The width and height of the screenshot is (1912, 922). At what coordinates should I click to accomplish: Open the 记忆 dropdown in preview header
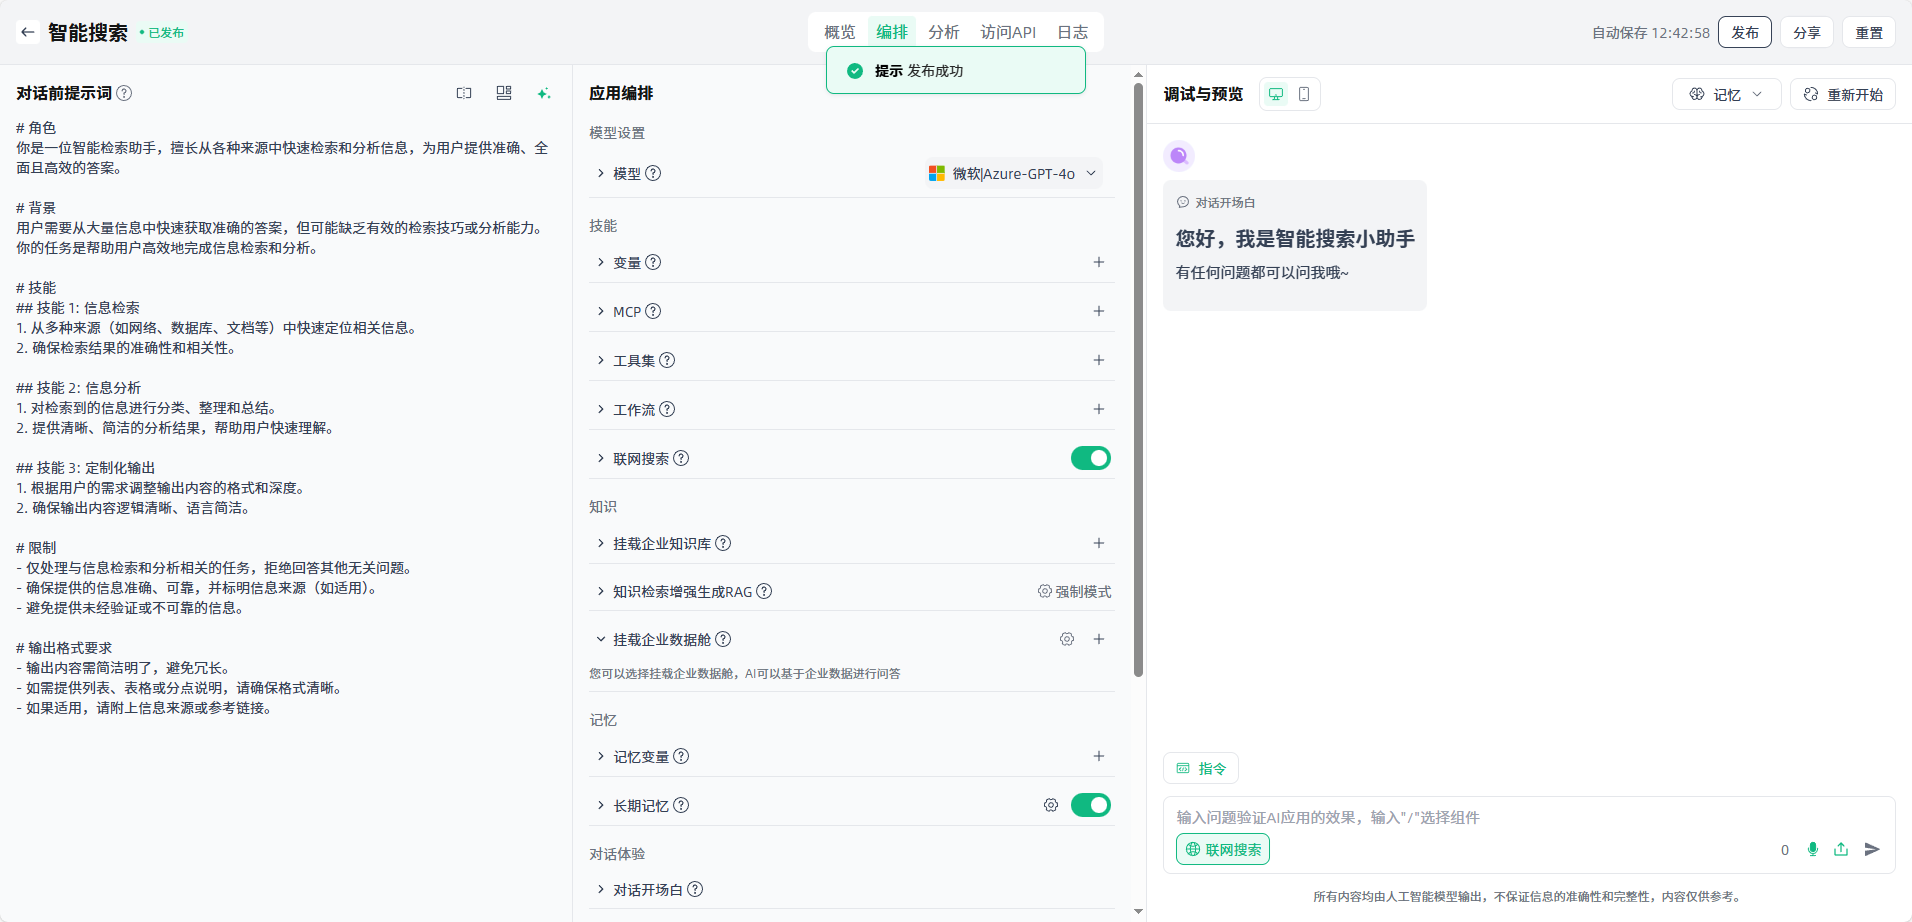(1726, 94)
